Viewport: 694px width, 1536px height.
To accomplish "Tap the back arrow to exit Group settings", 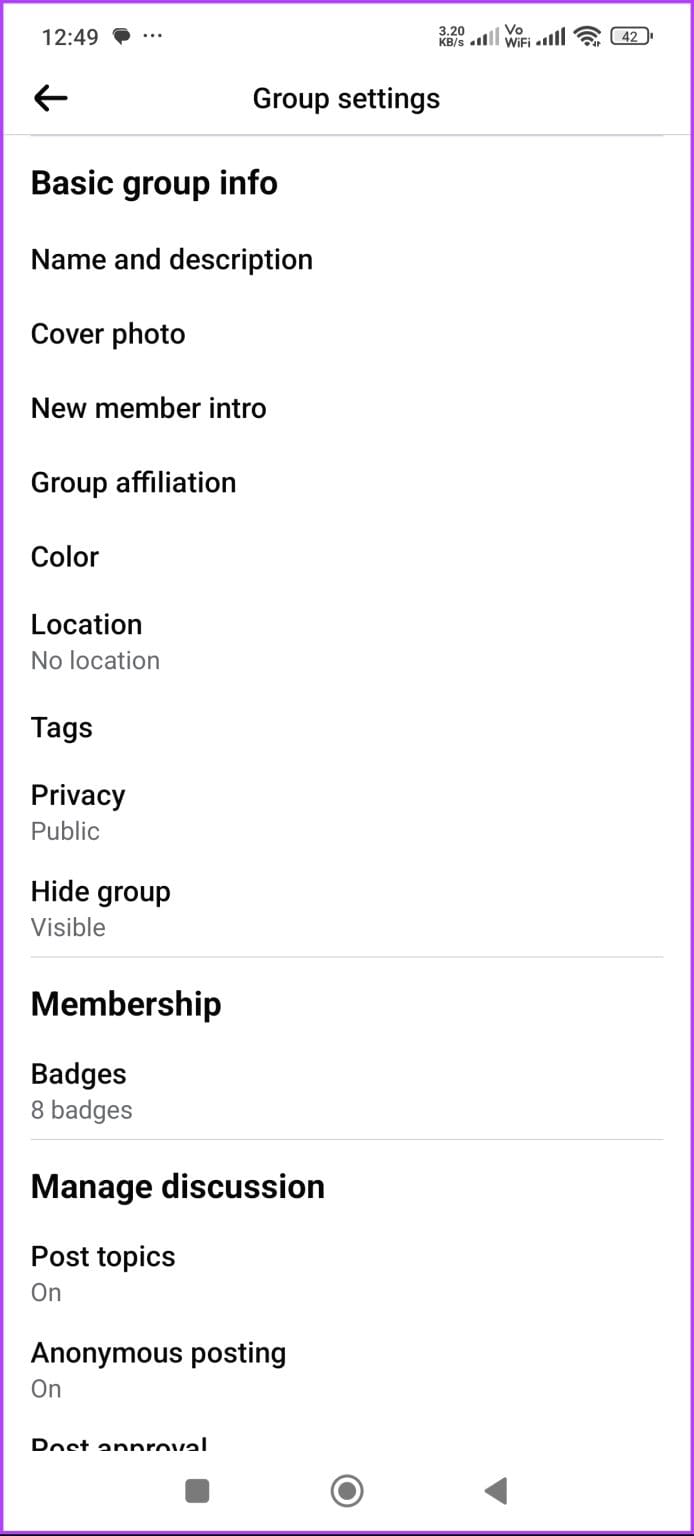I will pyautogui.click(x=49, y=97).
